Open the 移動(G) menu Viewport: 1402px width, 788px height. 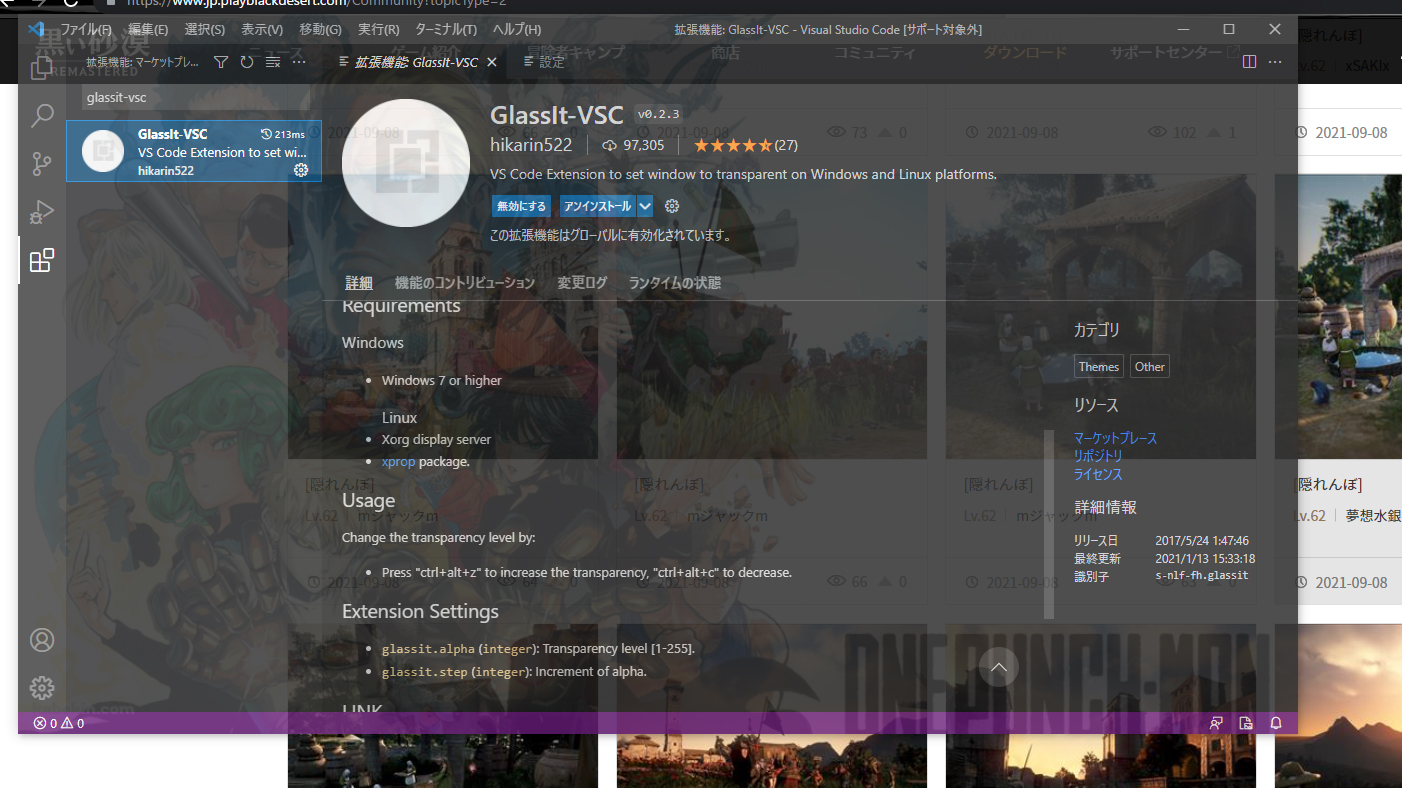[x=320, y=29]
